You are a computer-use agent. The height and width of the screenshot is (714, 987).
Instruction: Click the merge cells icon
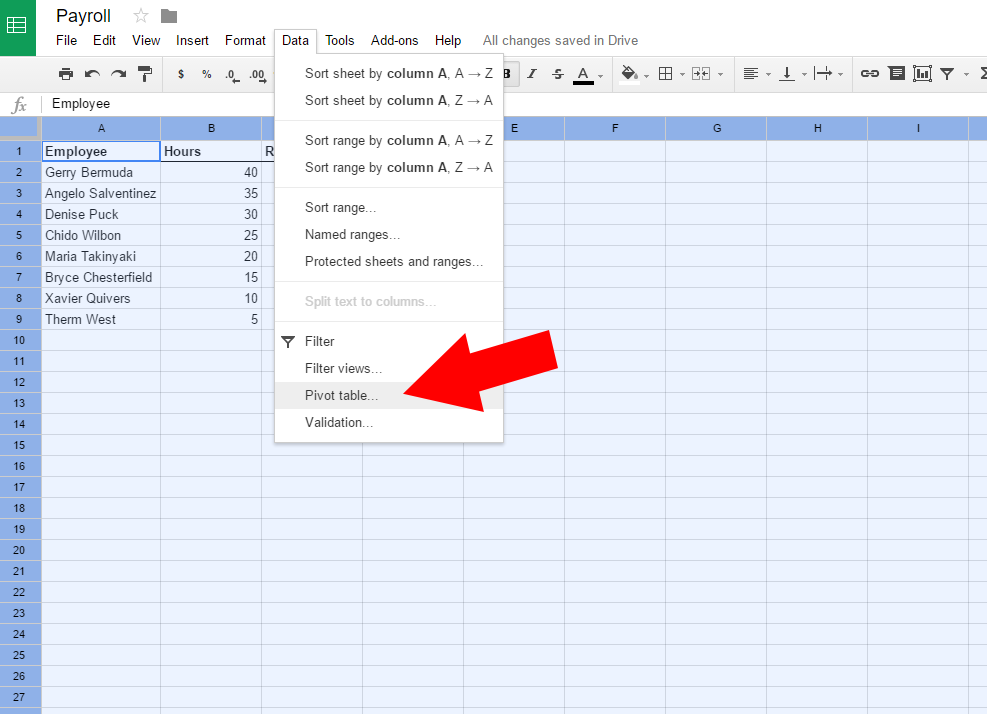(701, 74)
